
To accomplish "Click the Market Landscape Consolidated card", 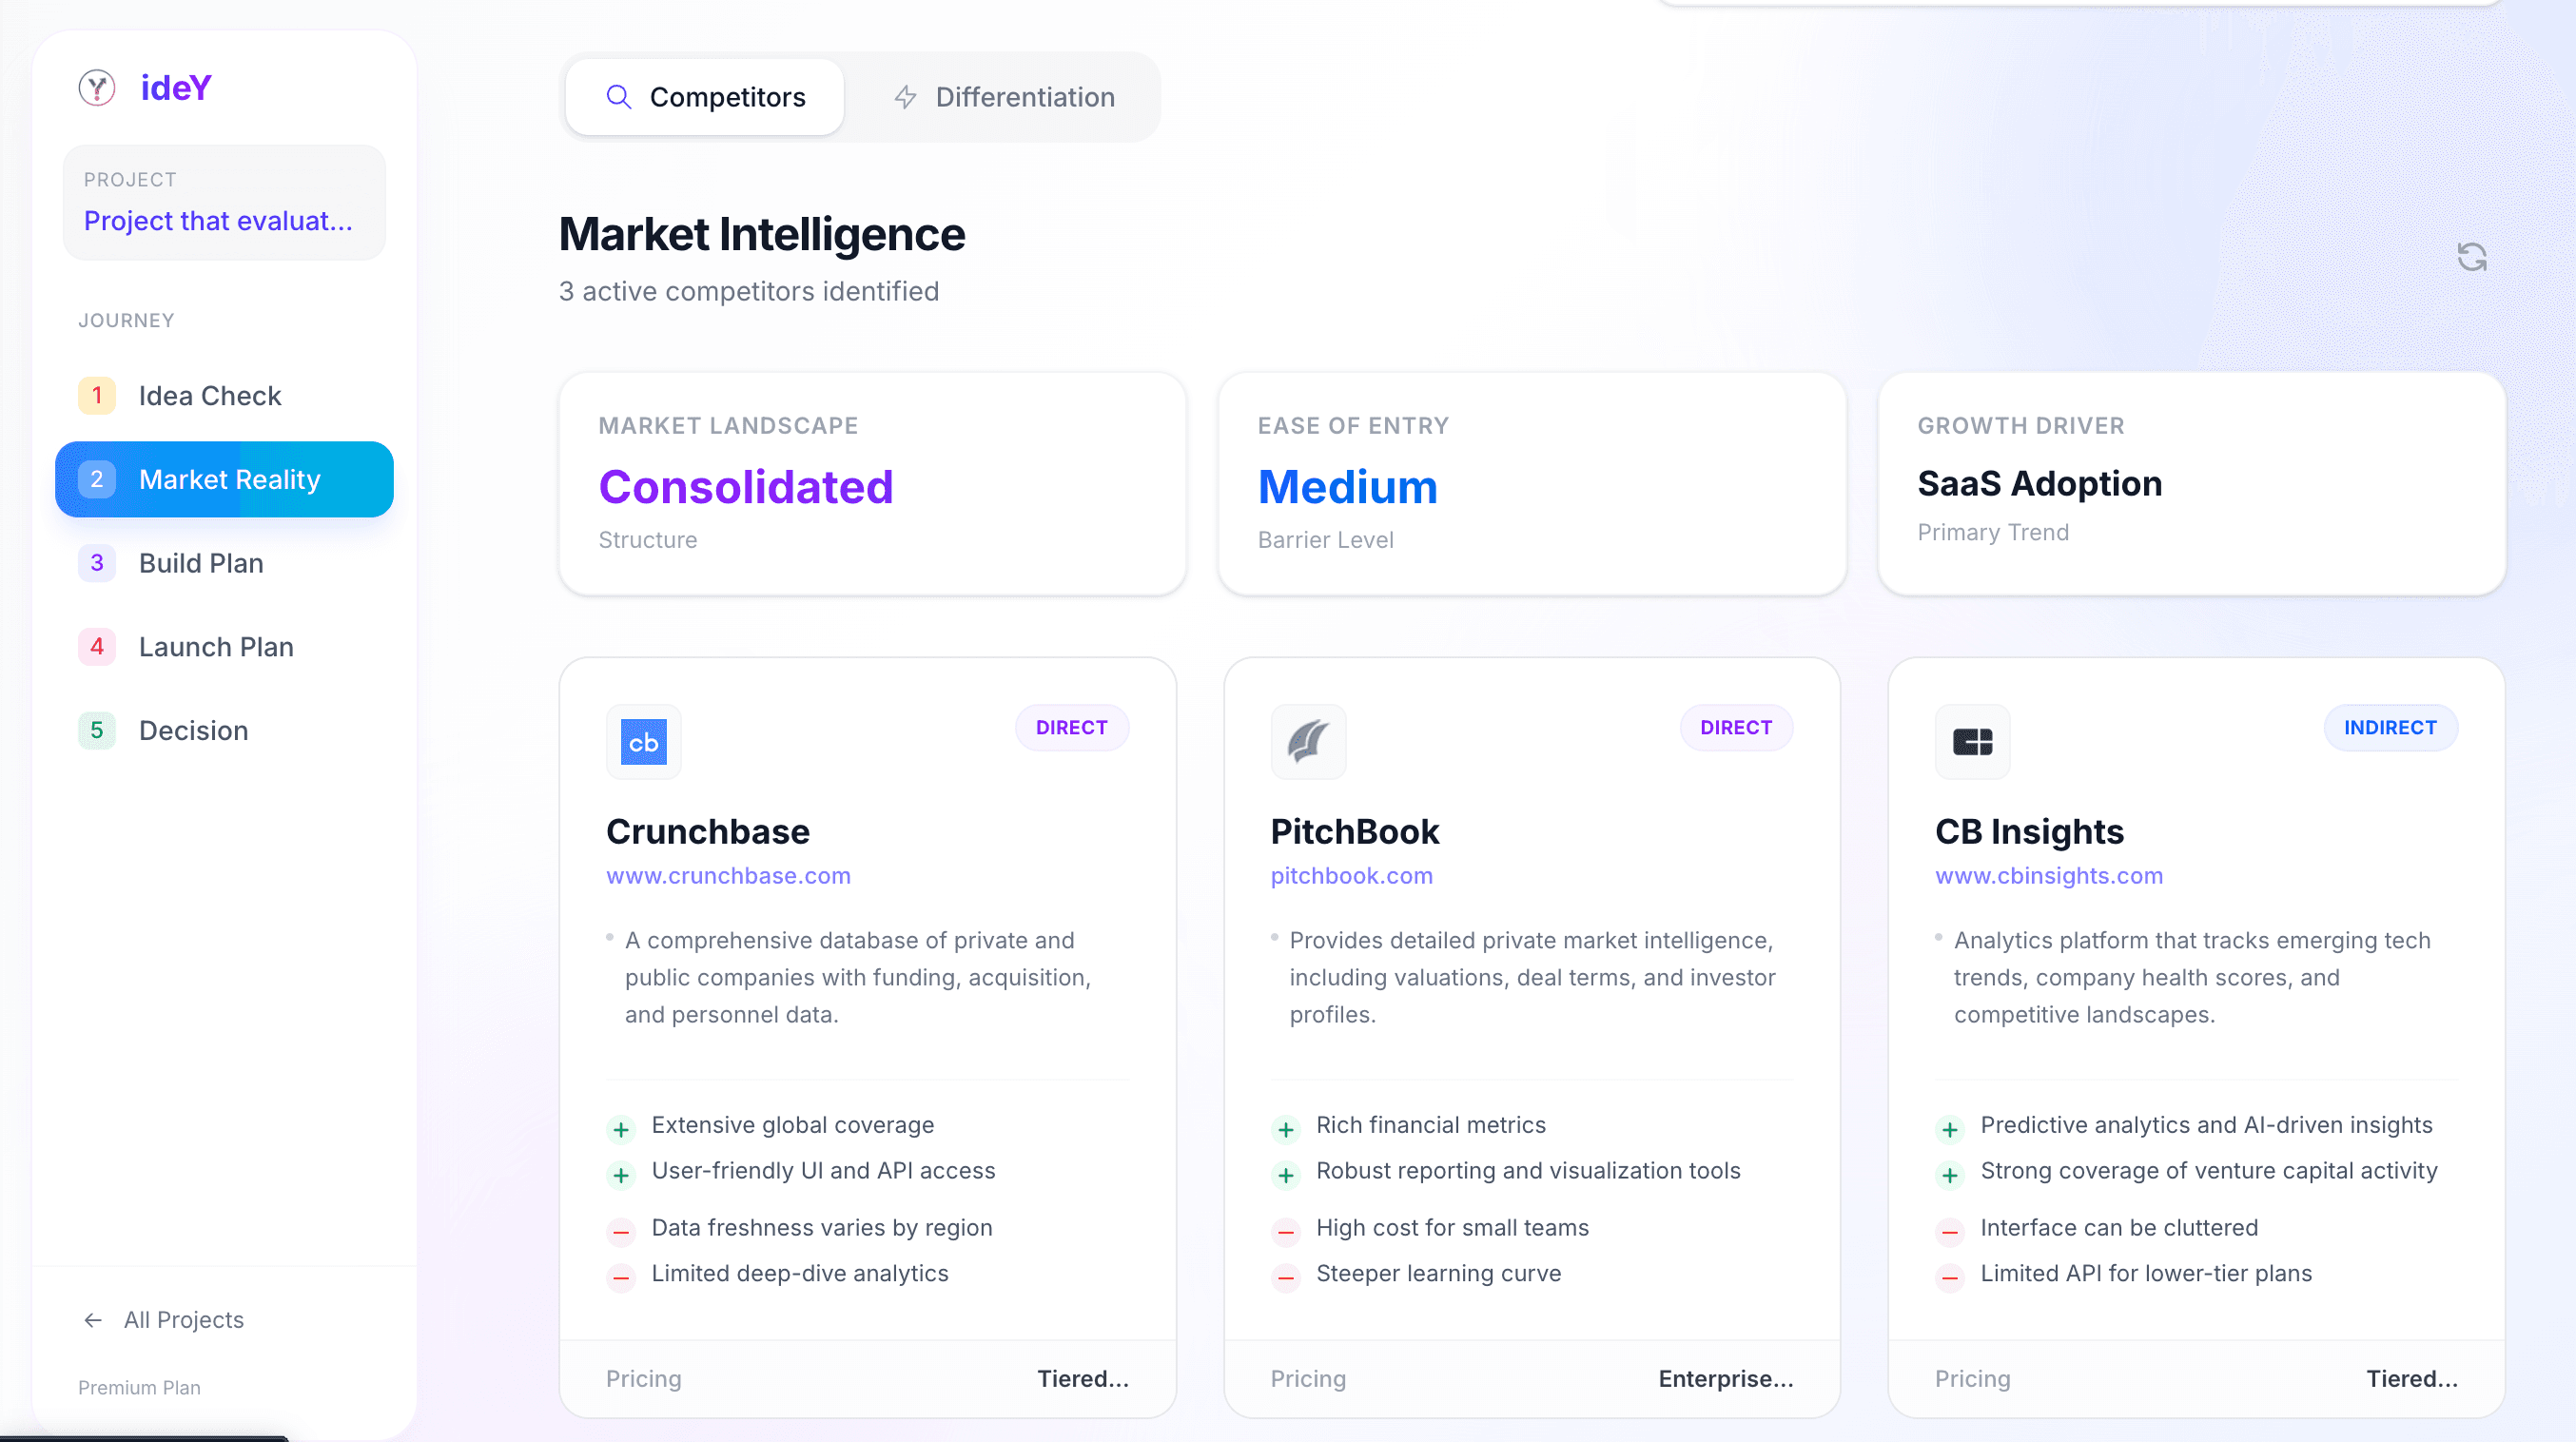I will pyautogui.click(x=872, y=484).
